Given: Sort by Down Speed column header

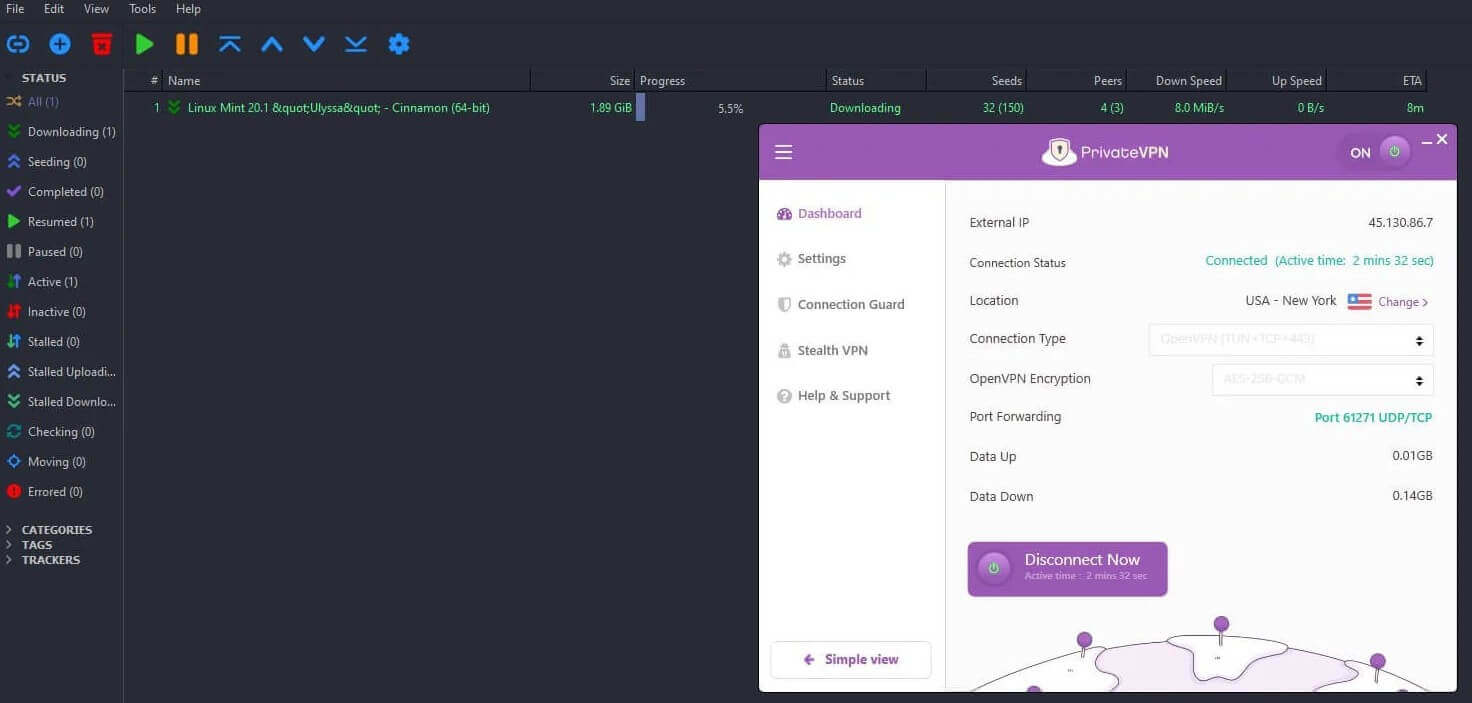Looking at the screenshot, I should [x=1176, y=81].
